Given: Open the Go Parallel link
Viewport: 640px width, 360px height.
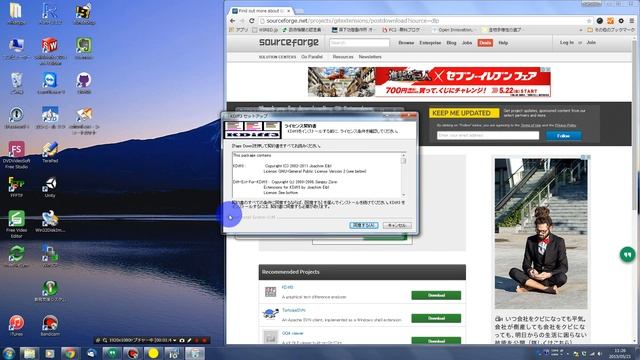Looking at the screenshot, I should pyautogui.click(x=312, y=57).
